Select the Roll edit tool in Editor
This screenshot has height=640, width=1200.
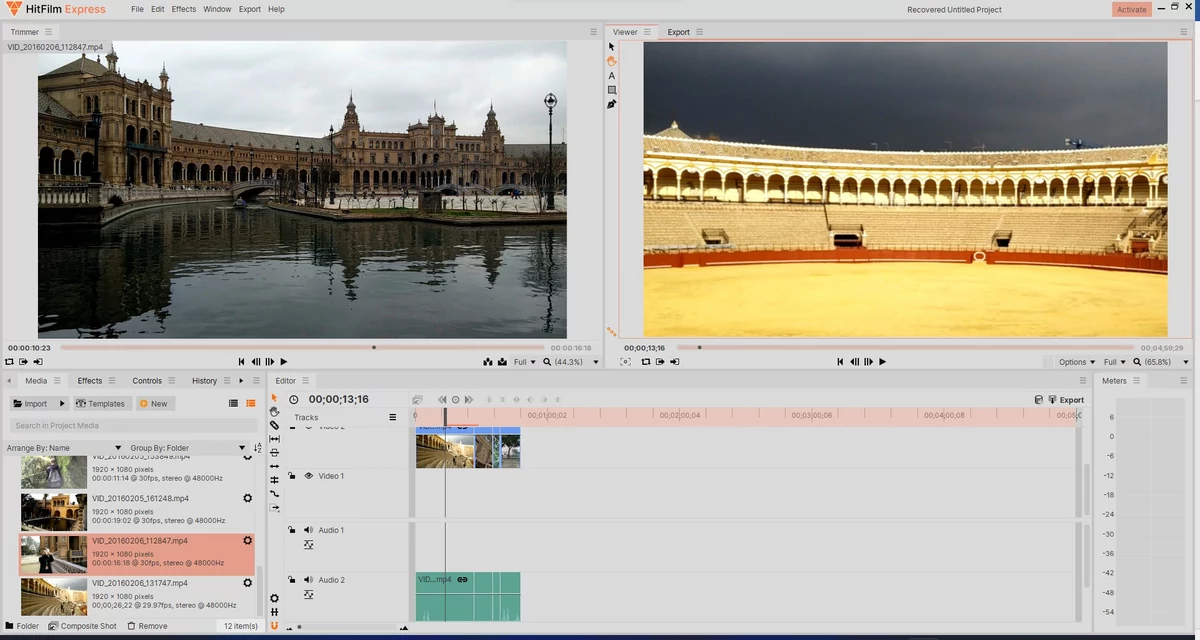(274, 480)
